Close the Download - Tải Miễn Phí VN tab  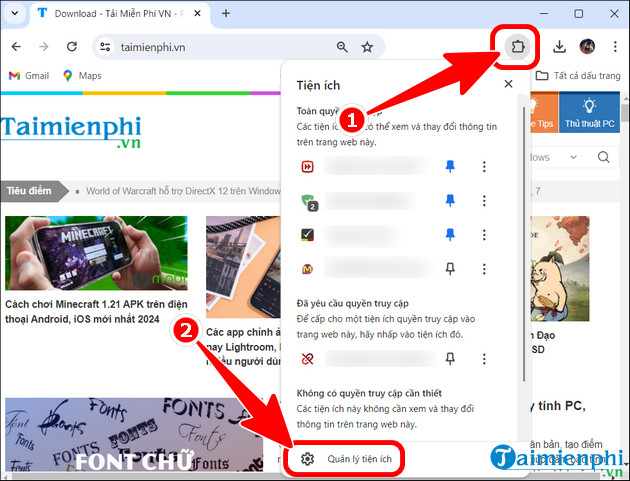pos(197,13)
